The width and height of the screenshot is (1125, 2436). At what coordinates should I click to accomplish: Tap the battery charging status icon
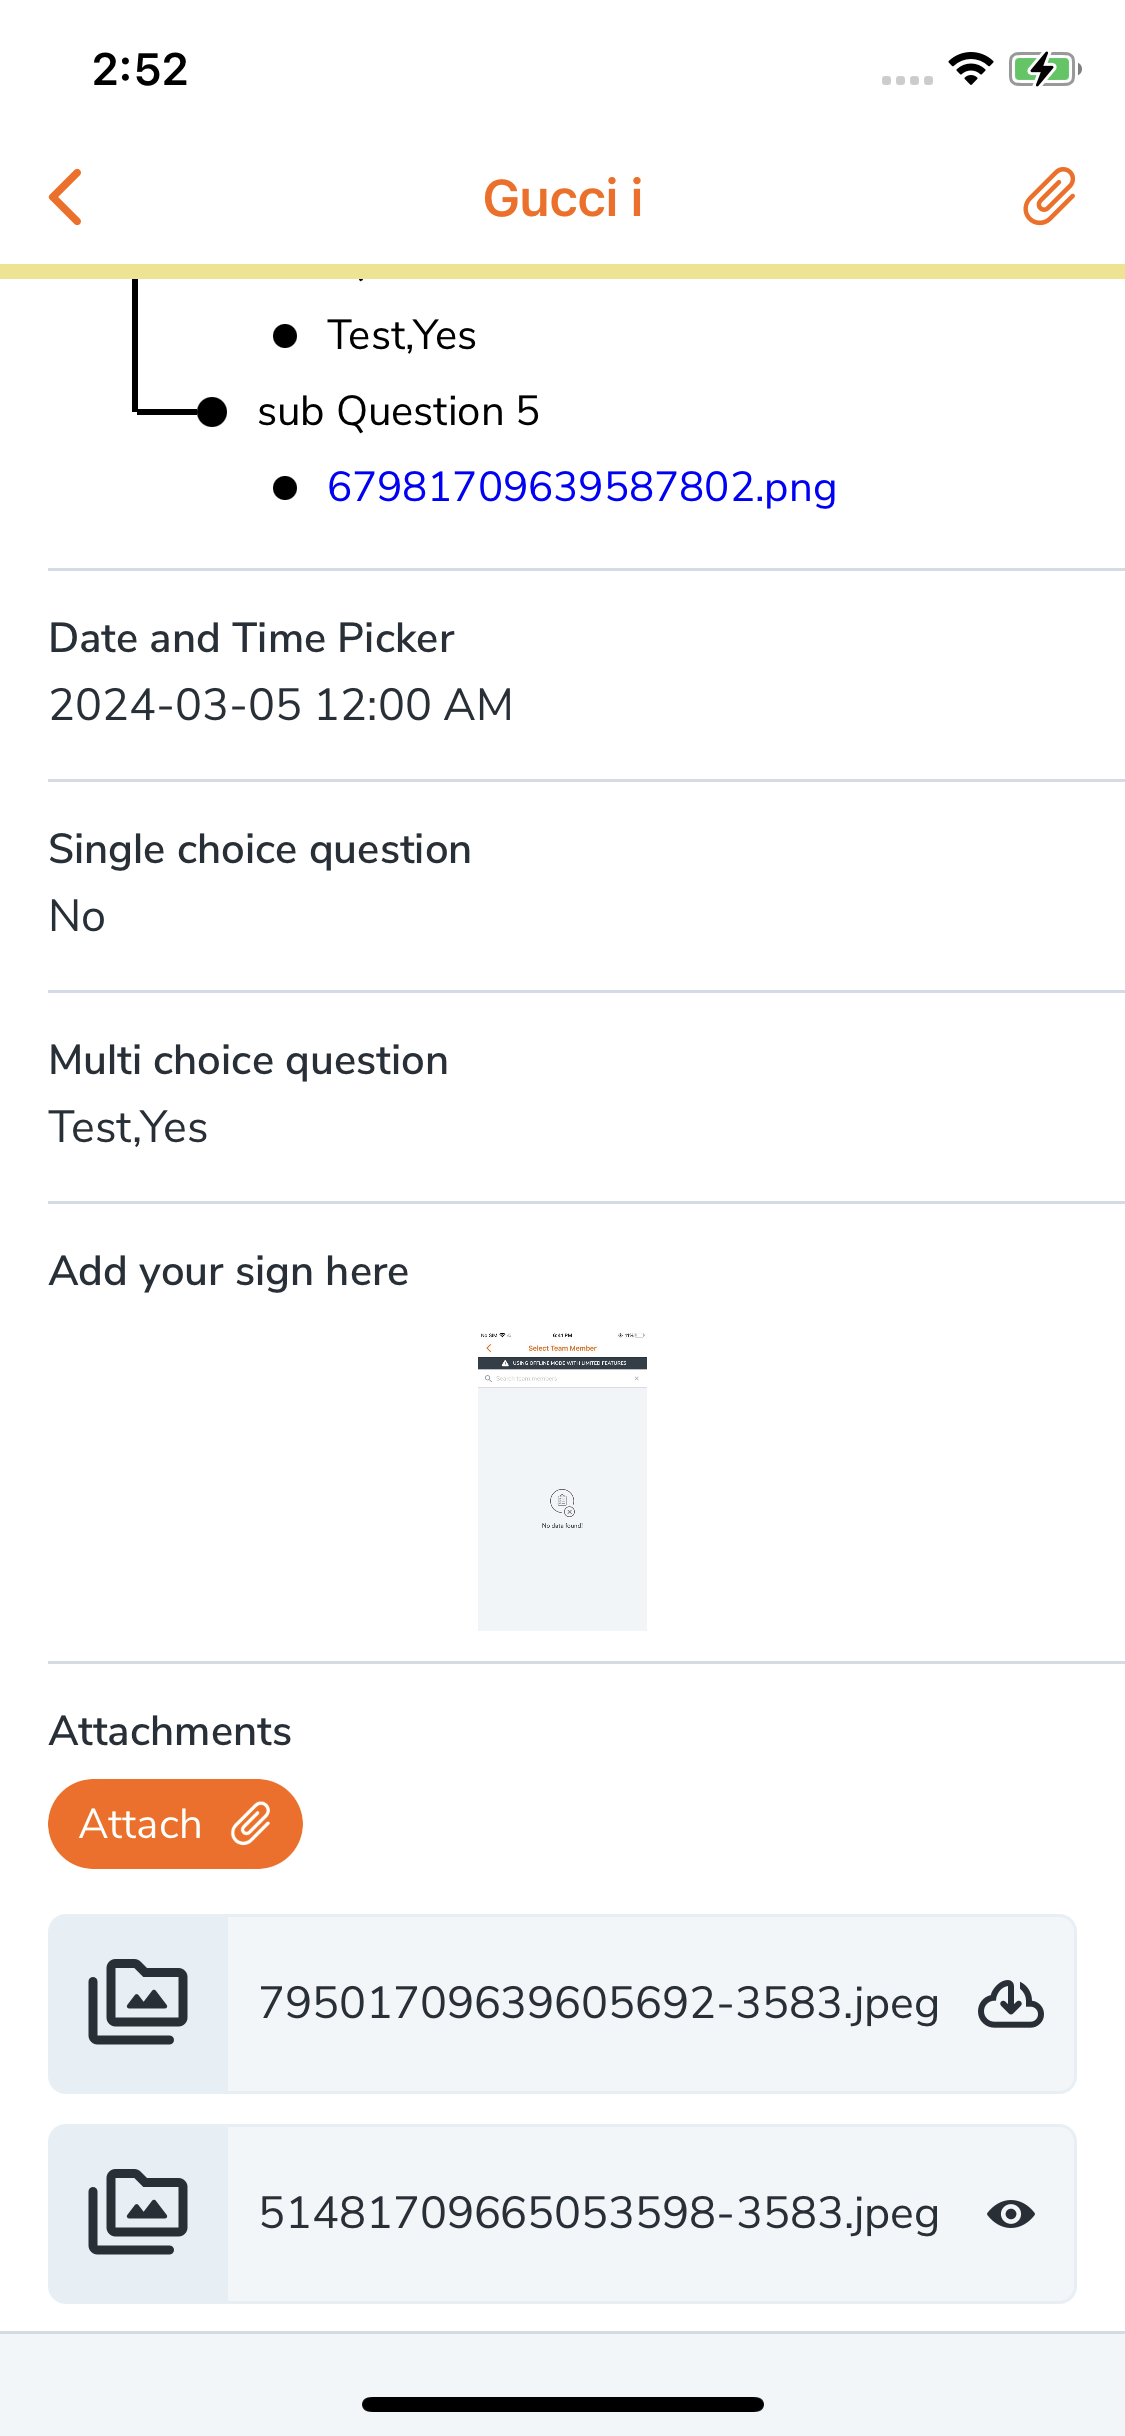tap(1044, 70)
